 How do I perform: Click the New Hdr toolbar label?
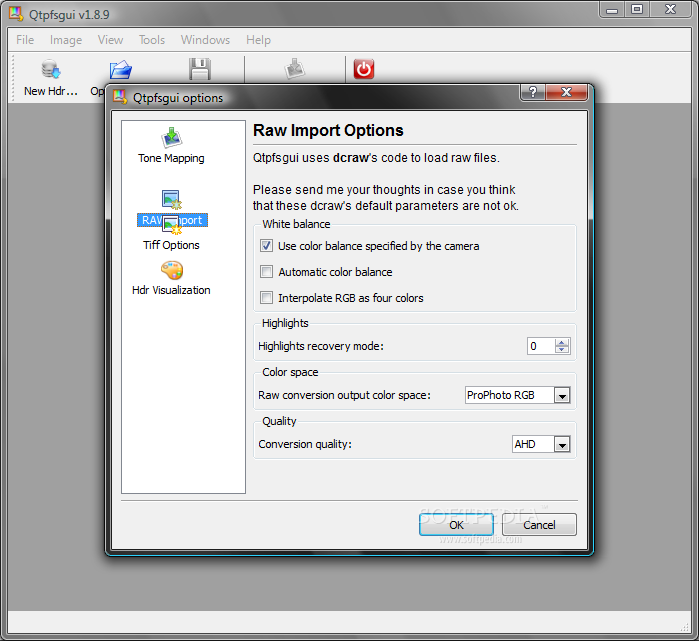pyautogui.click(x=51, y=91)
